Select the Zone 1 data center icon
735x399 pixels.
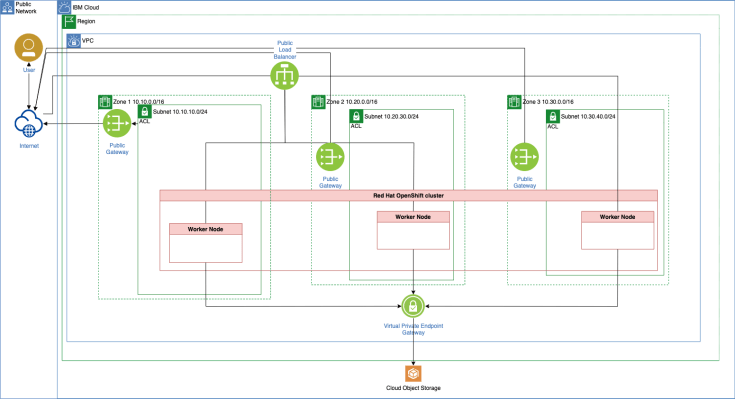(x=105, y=102)
